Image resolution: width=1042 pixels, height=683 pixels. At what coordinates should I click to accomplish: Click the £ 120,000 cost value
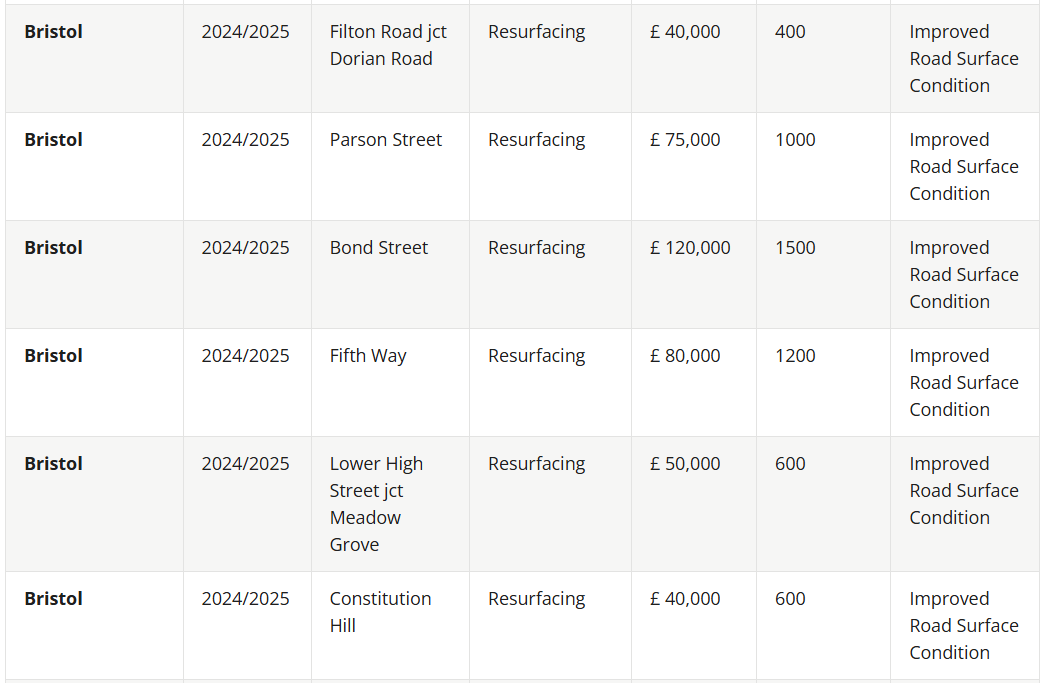(x=690, y=248)
